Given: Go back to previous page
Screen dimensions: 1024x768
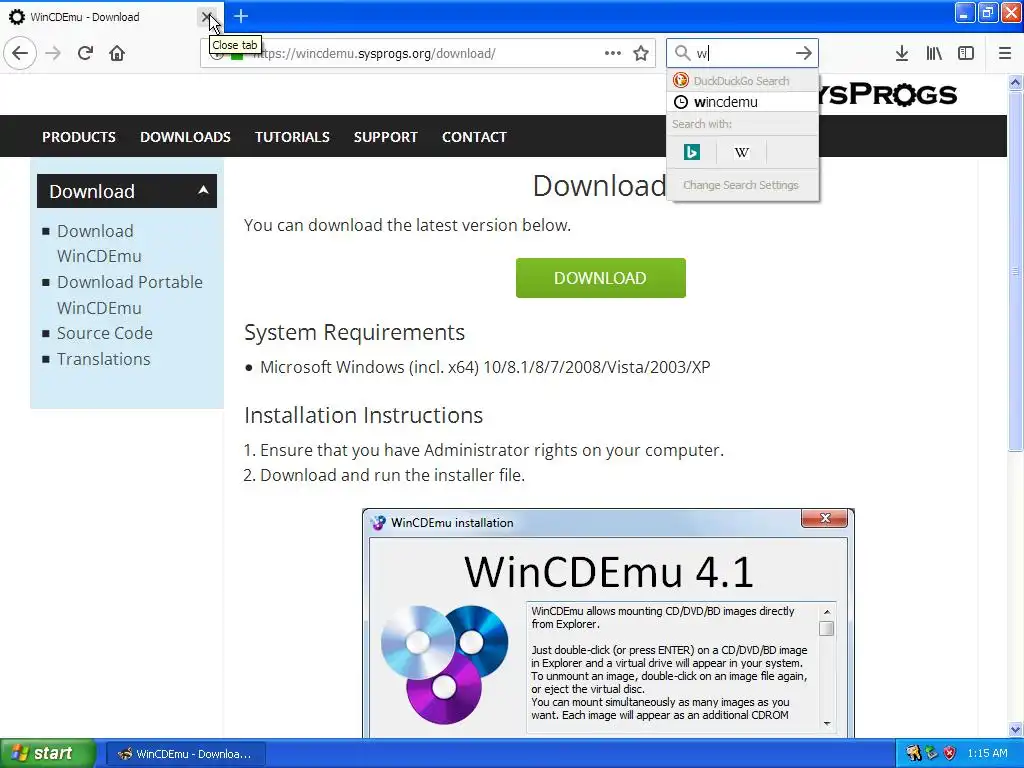Looking at the screenshot, I should (x=20, y=53).
